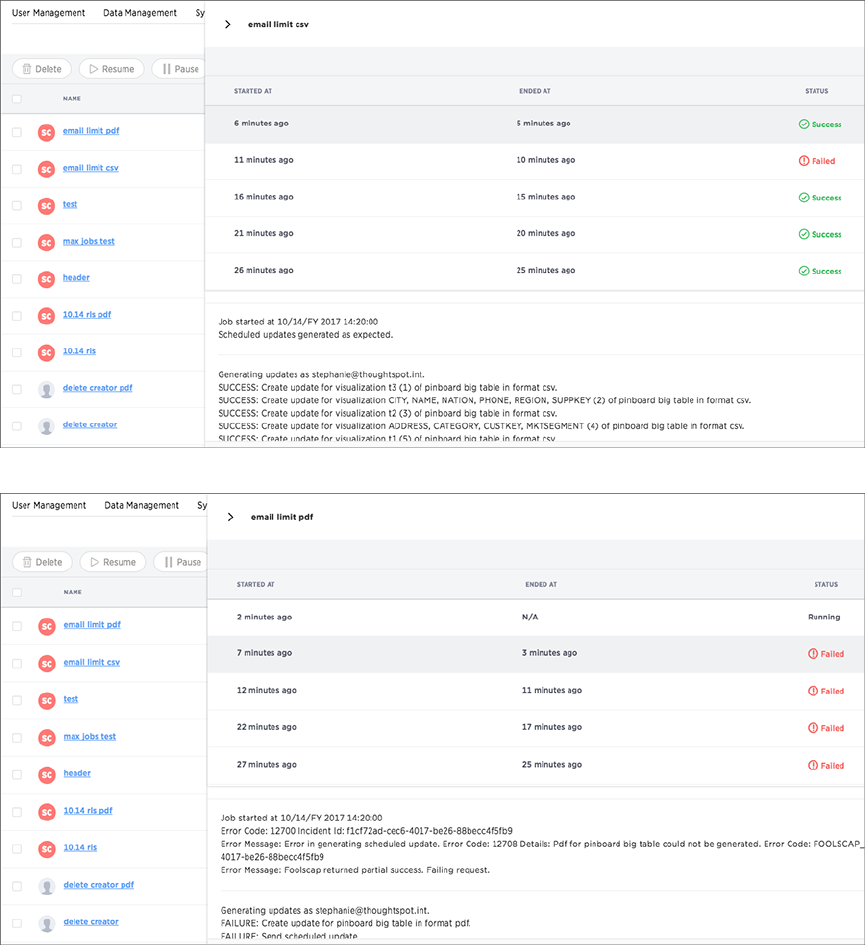Click the Failed icon for the run started 27 minutes ago
Image resolution: width=865 pixels, height=945 pixels.
click(812, 766)
